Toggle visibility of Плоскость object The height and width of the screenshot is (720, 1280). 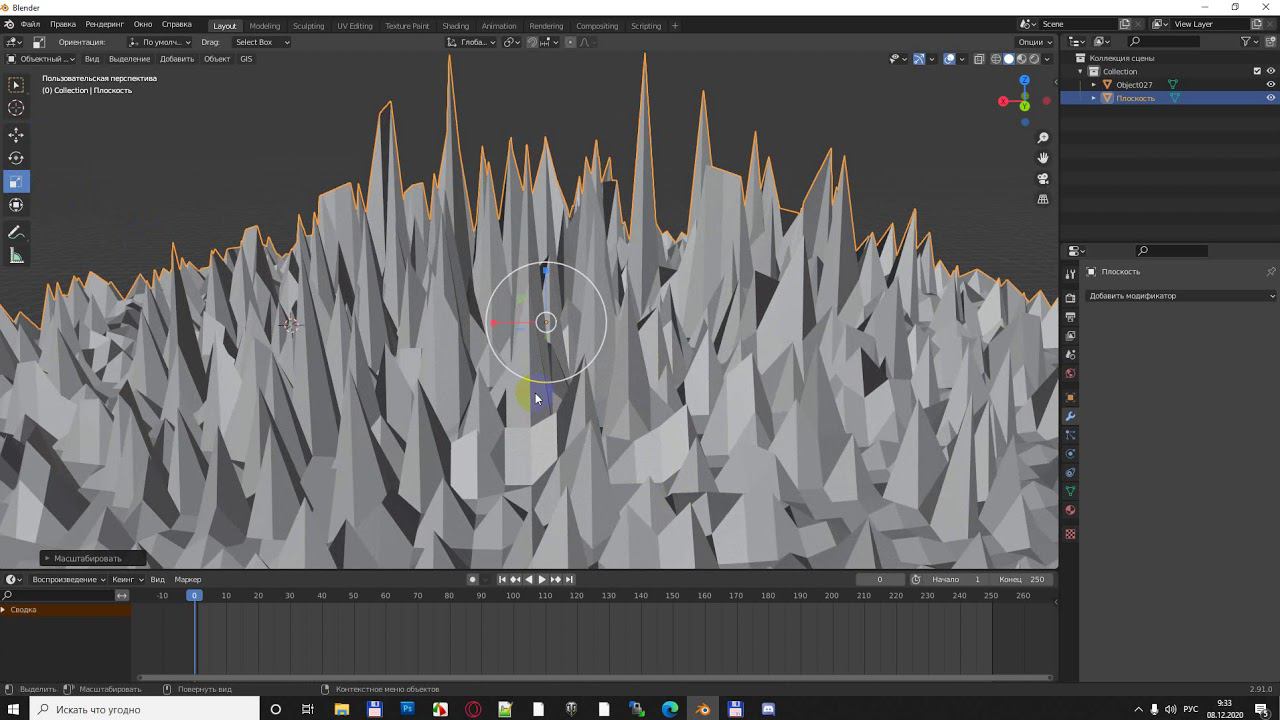click(x=1271, y=98)
